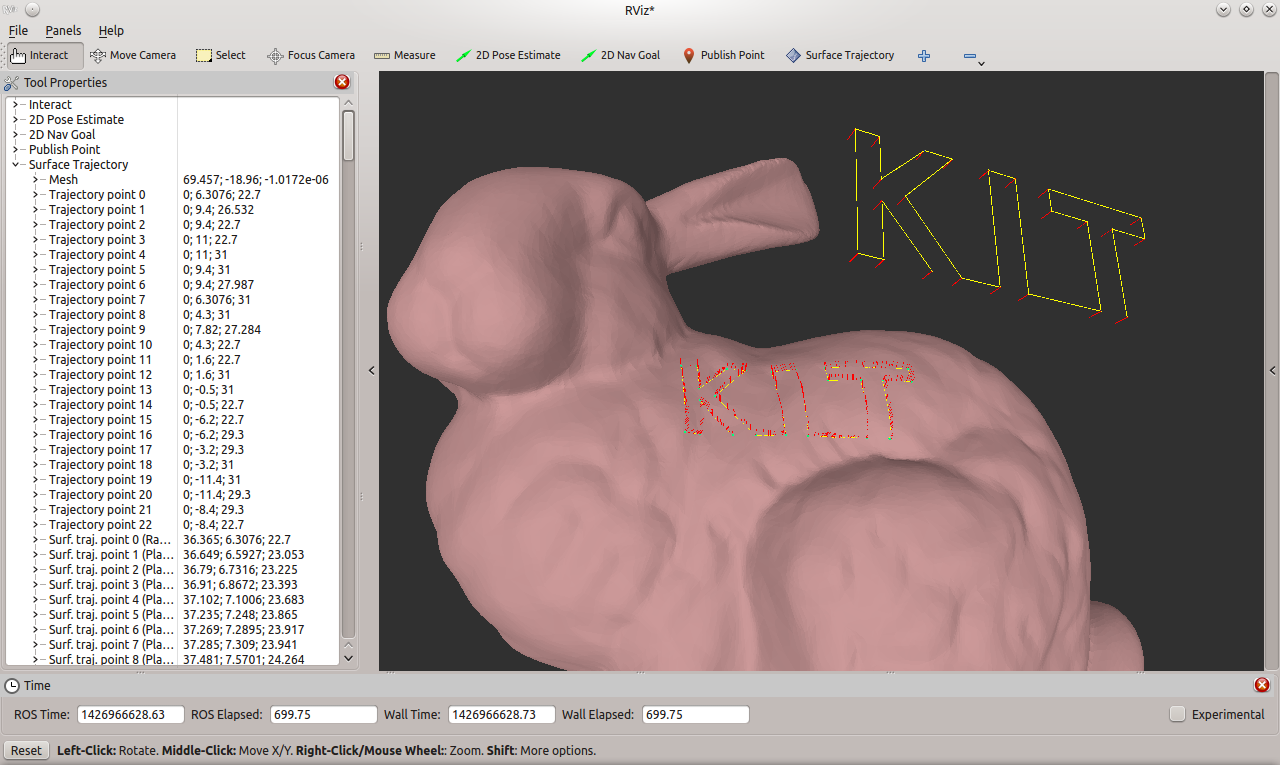The image size is (1280, 765).
Task: Select Trajectory point 1 row
Action: coord(172,210)
